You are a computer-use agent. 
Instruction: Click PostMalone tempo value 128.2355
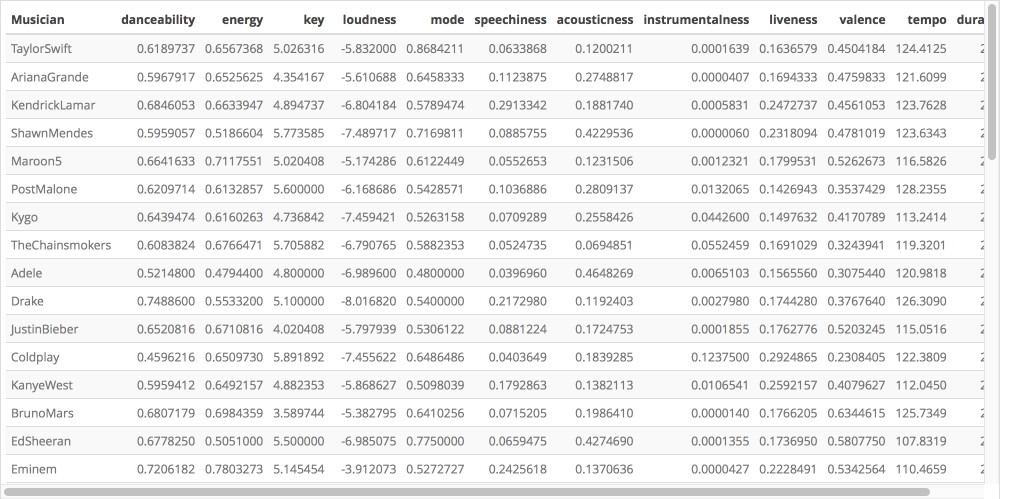[x=921, y=189]
